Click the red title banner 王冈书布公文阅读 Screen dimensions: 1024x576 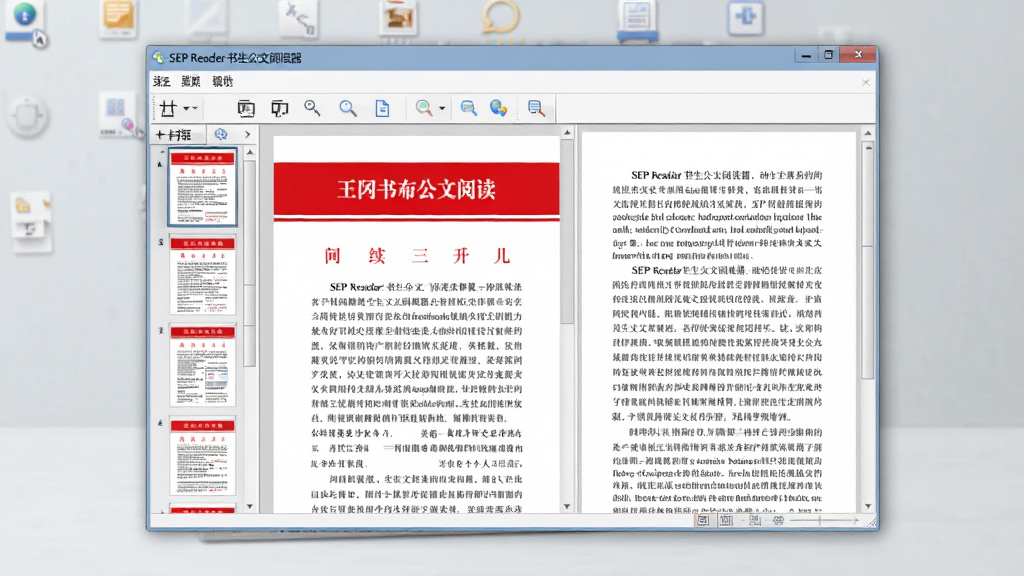tap(416, 189)
